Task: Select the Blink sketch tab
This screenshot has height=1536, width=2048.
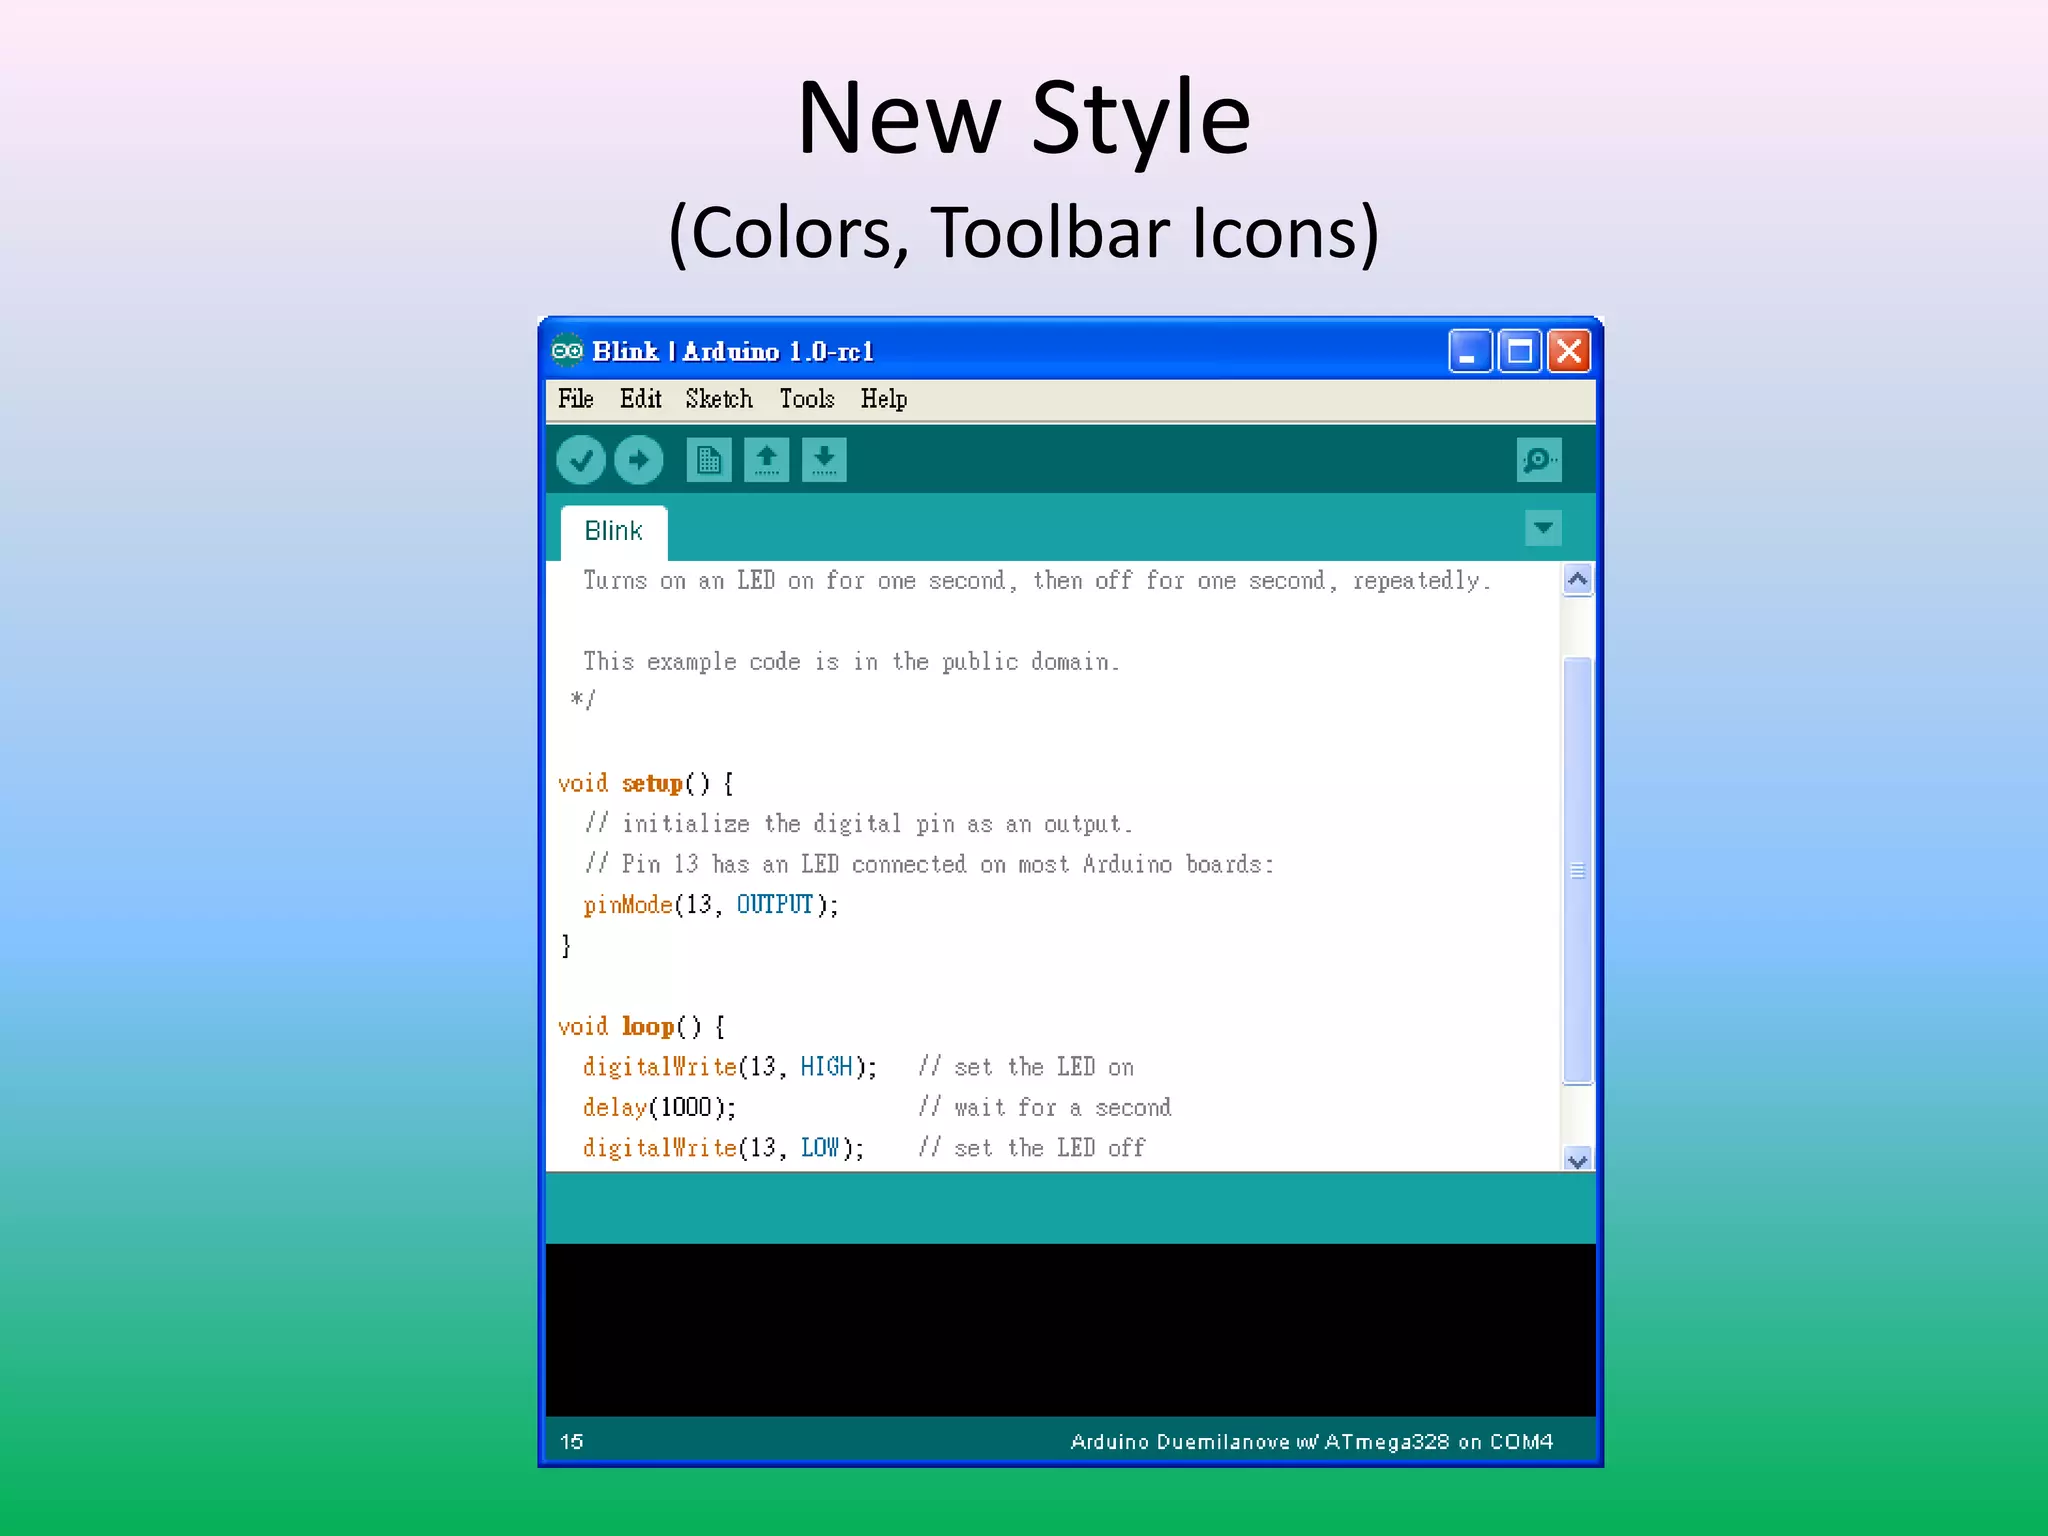Action: (613, 532)
